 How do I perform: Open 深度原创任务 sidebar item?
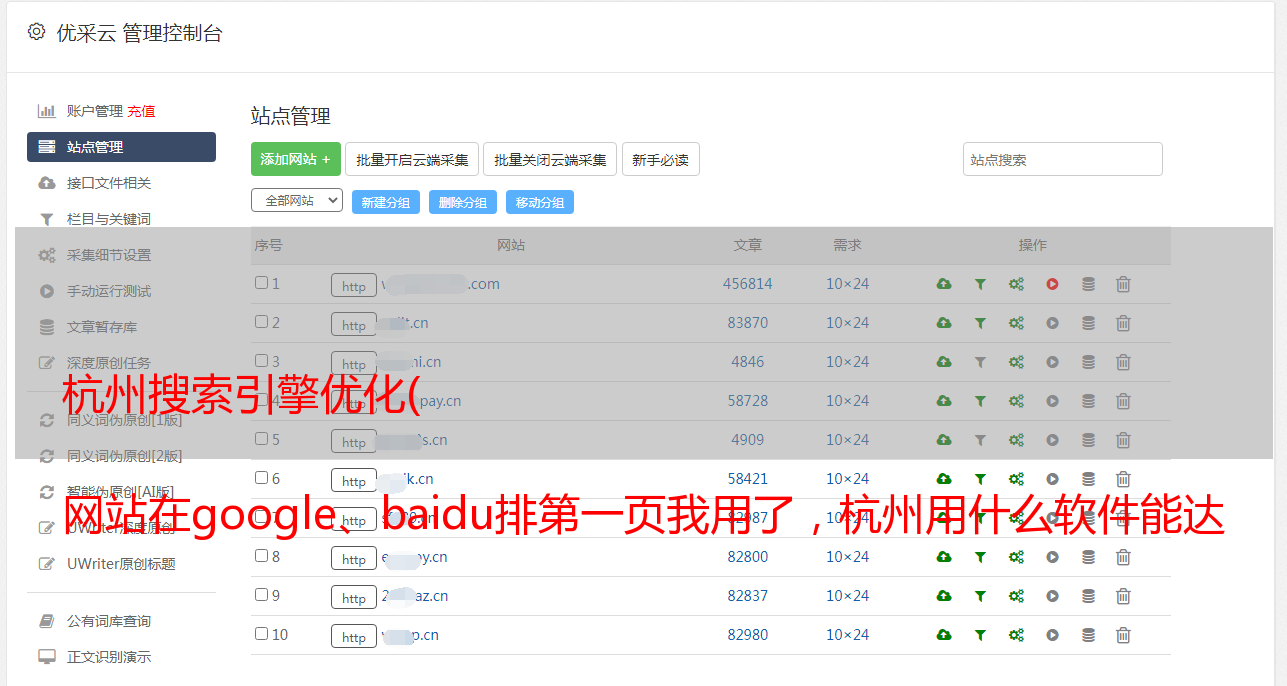[109, 363]
